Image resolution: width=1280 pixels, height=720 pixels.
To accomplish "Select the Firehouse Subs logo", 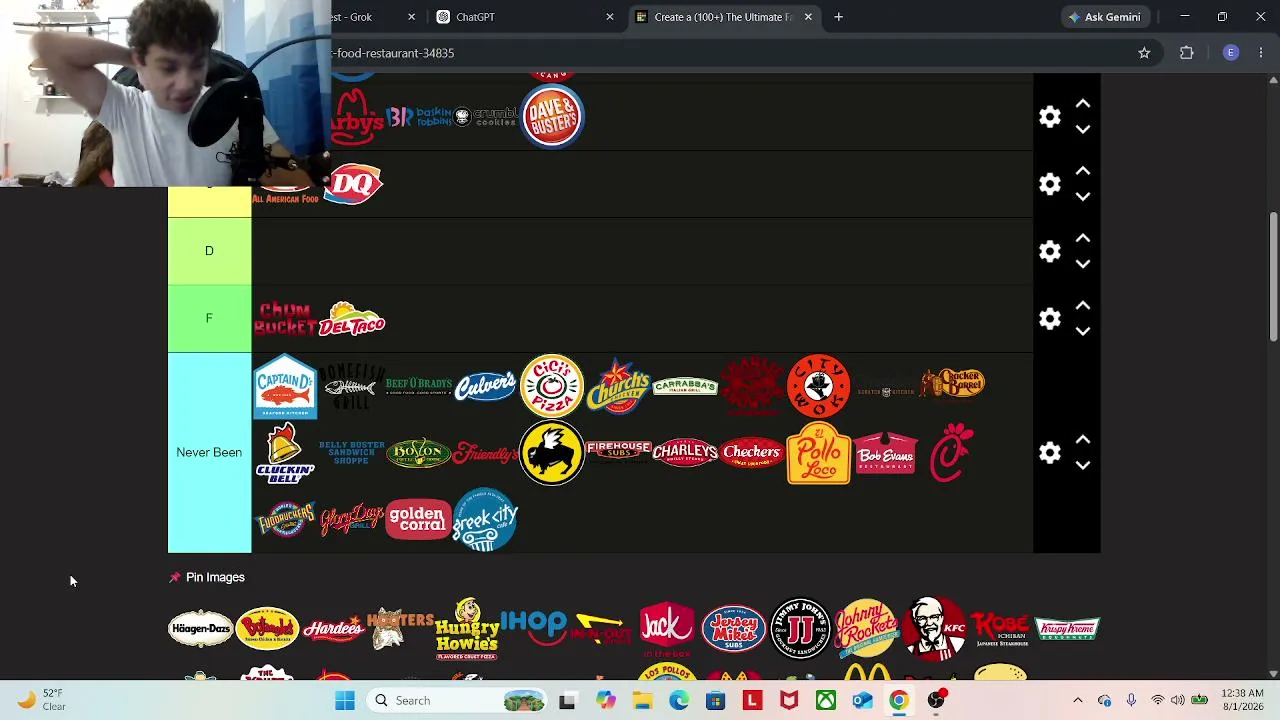I will tap(618, 451).
